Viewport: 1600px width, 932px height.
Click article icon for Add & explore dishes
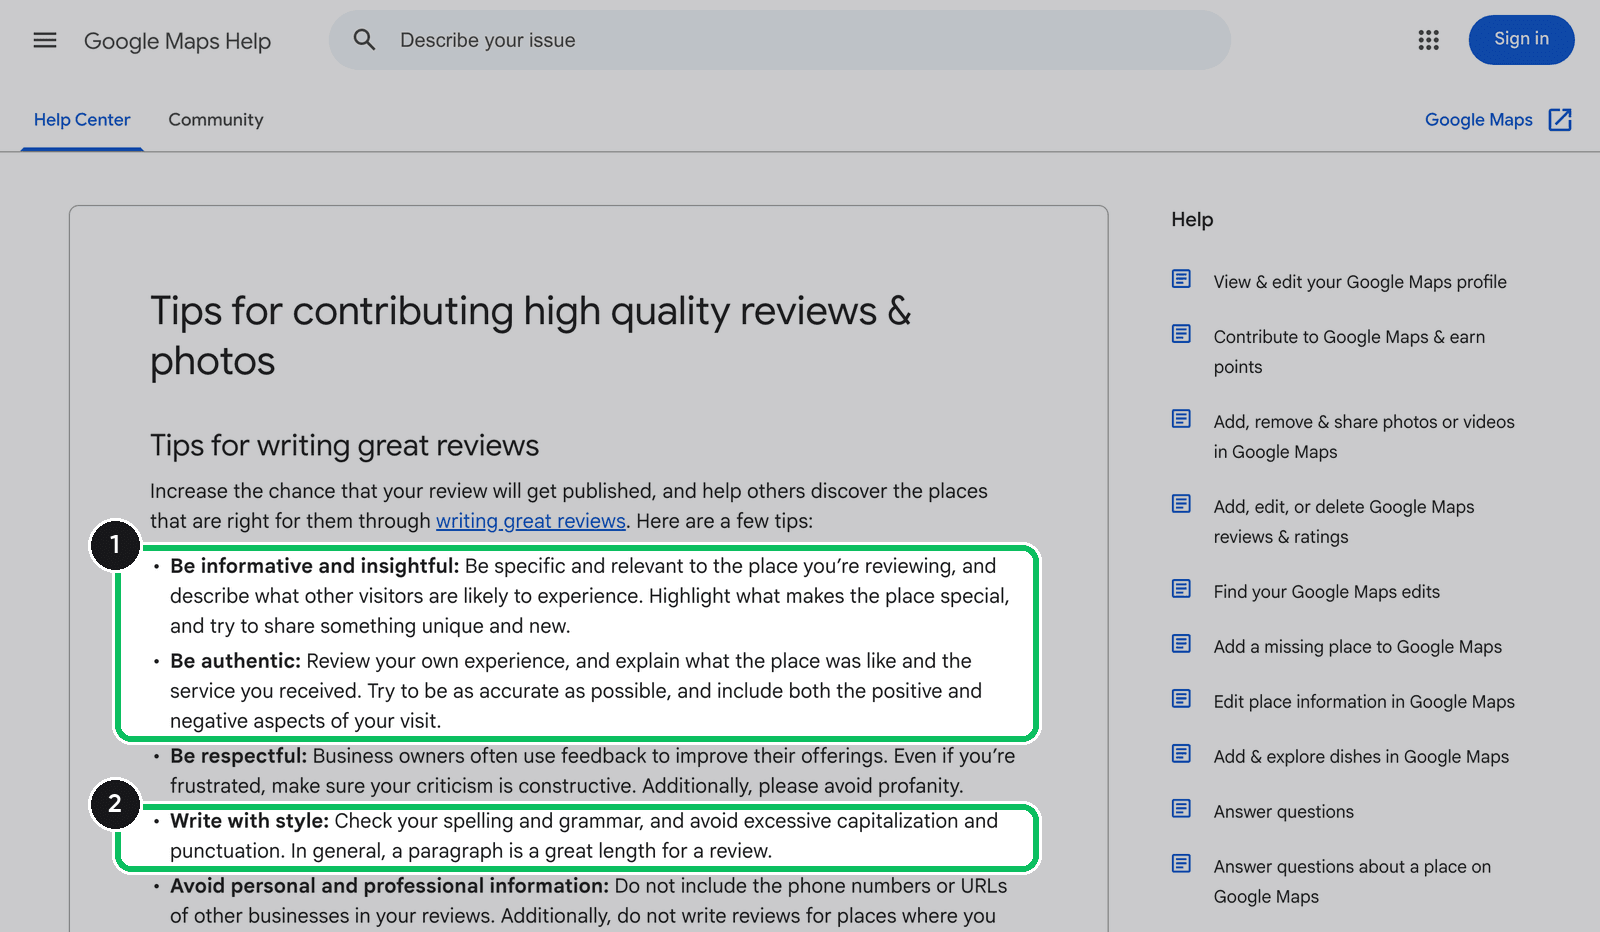click(x=1181, y=754)
